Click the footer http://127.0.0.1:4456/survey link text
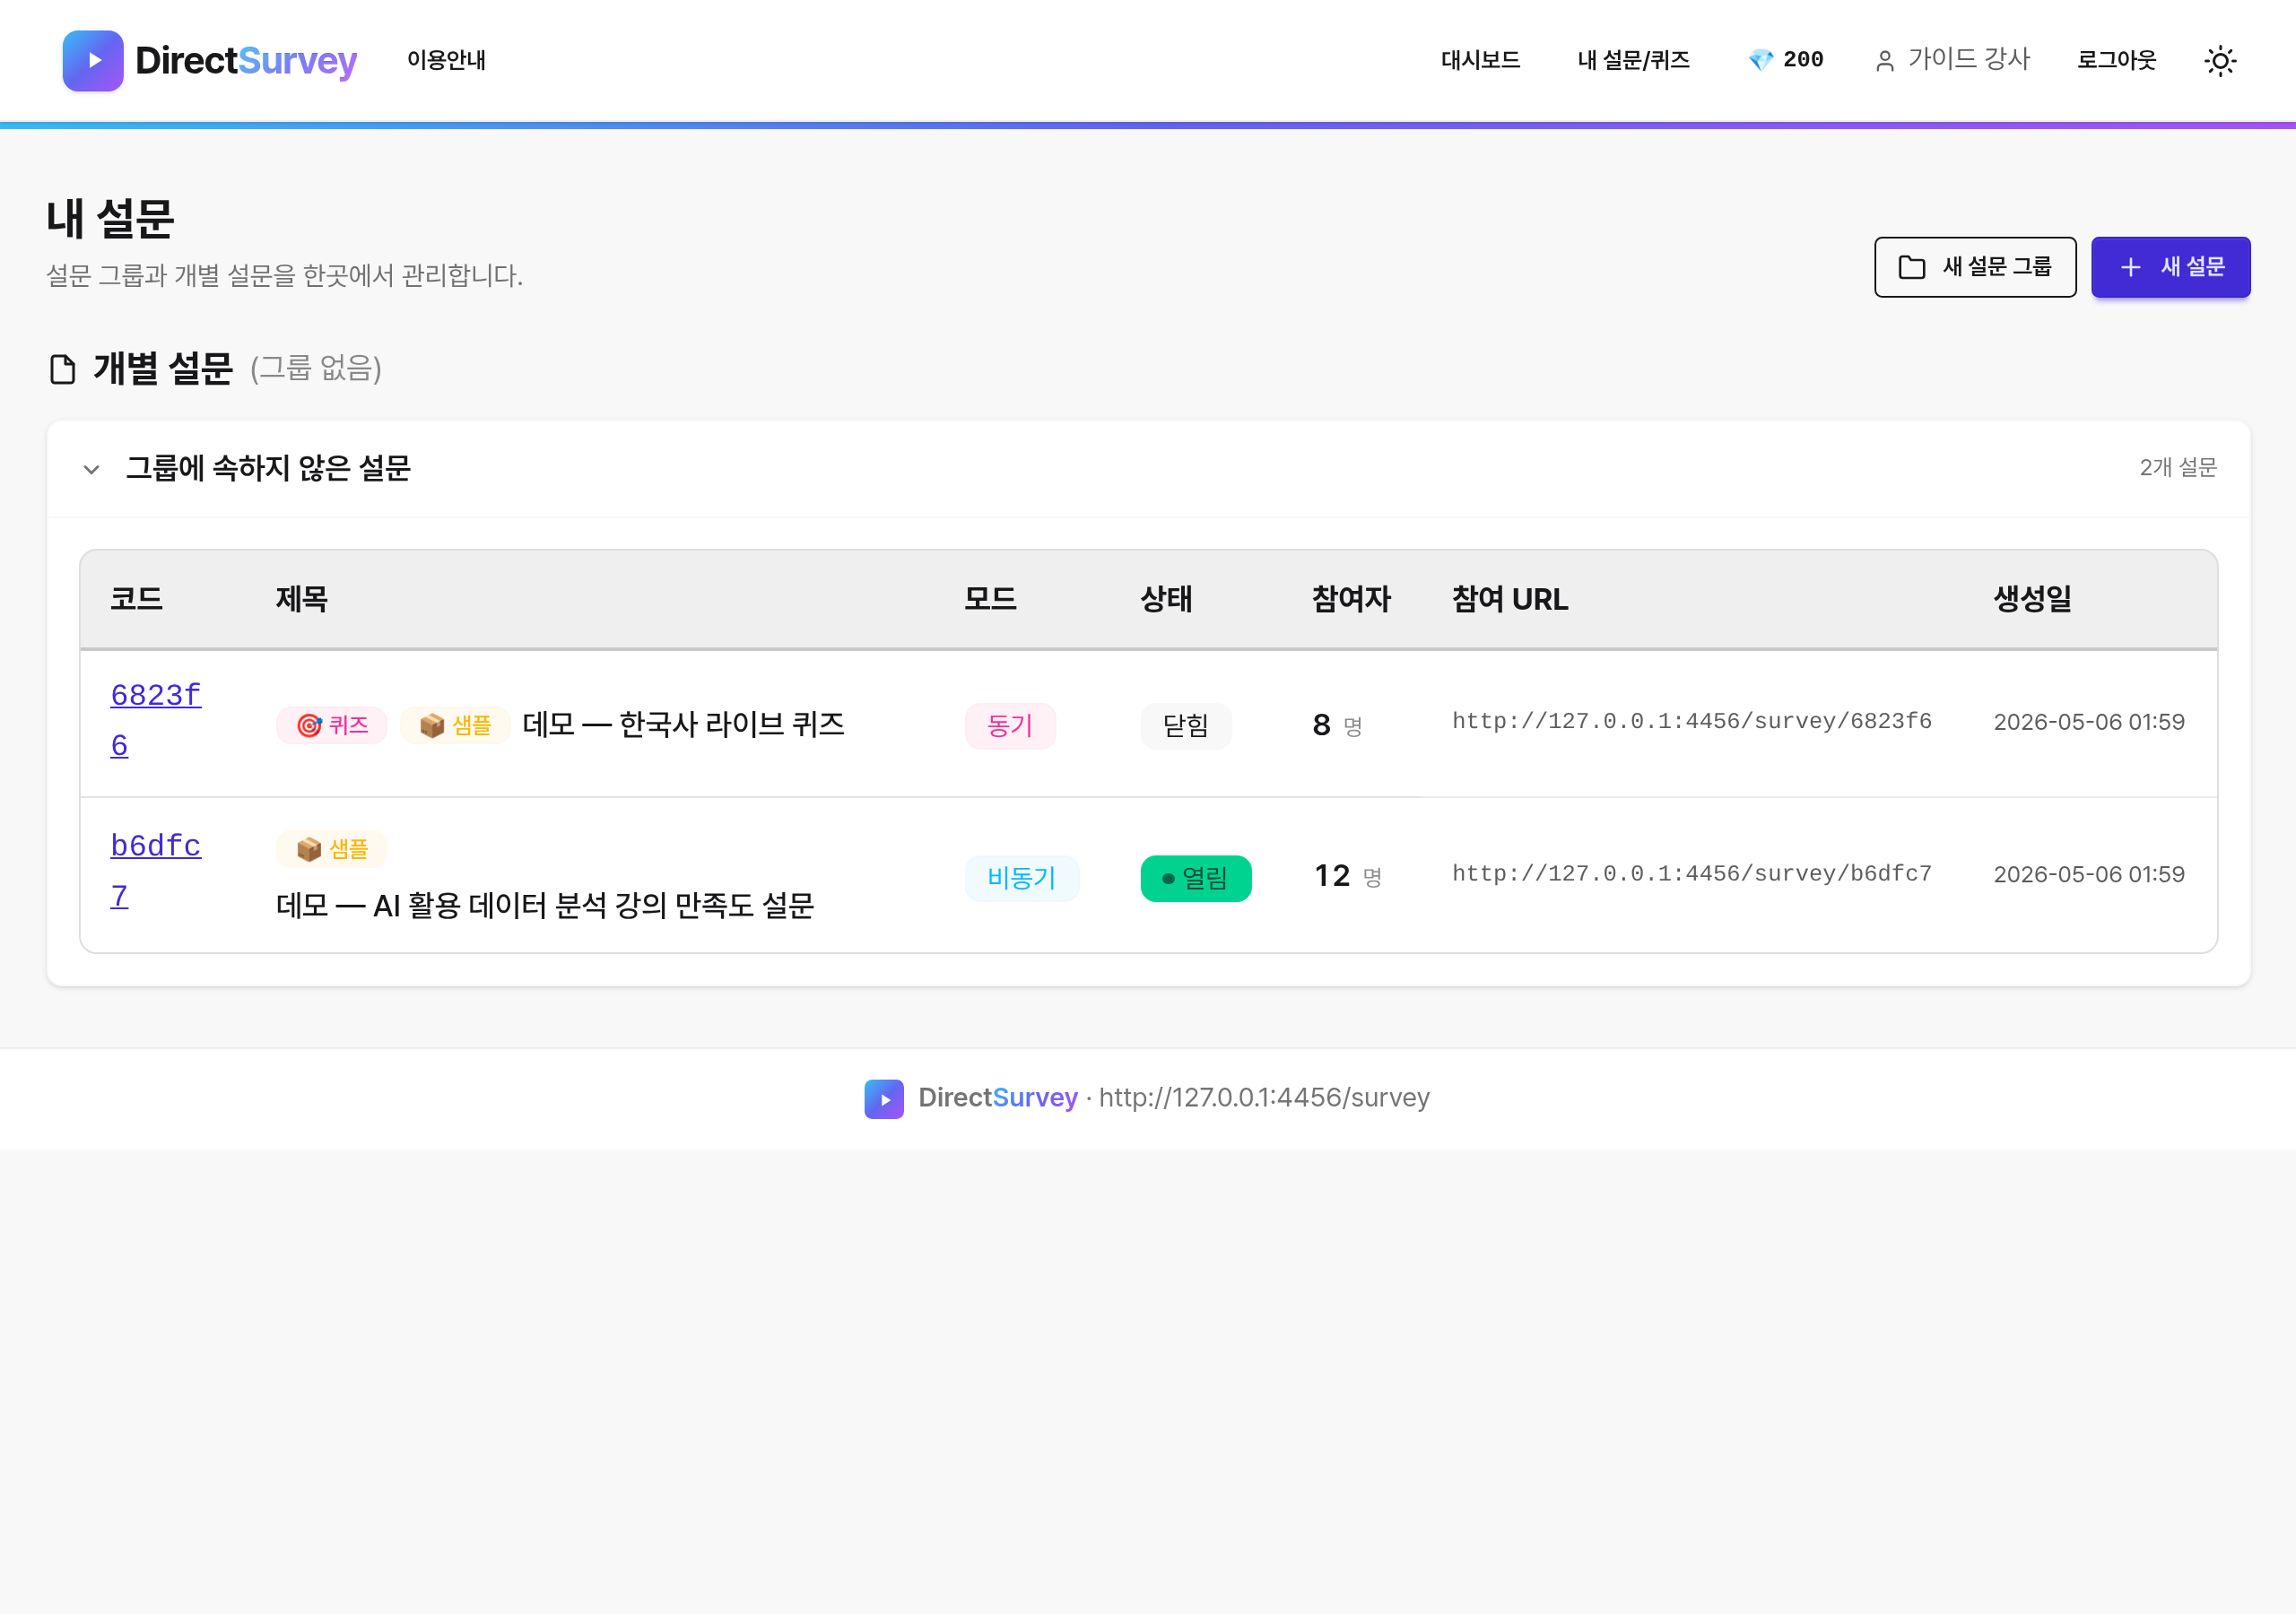This screenshot has height=1614, width=2296. [1264, 1098]
